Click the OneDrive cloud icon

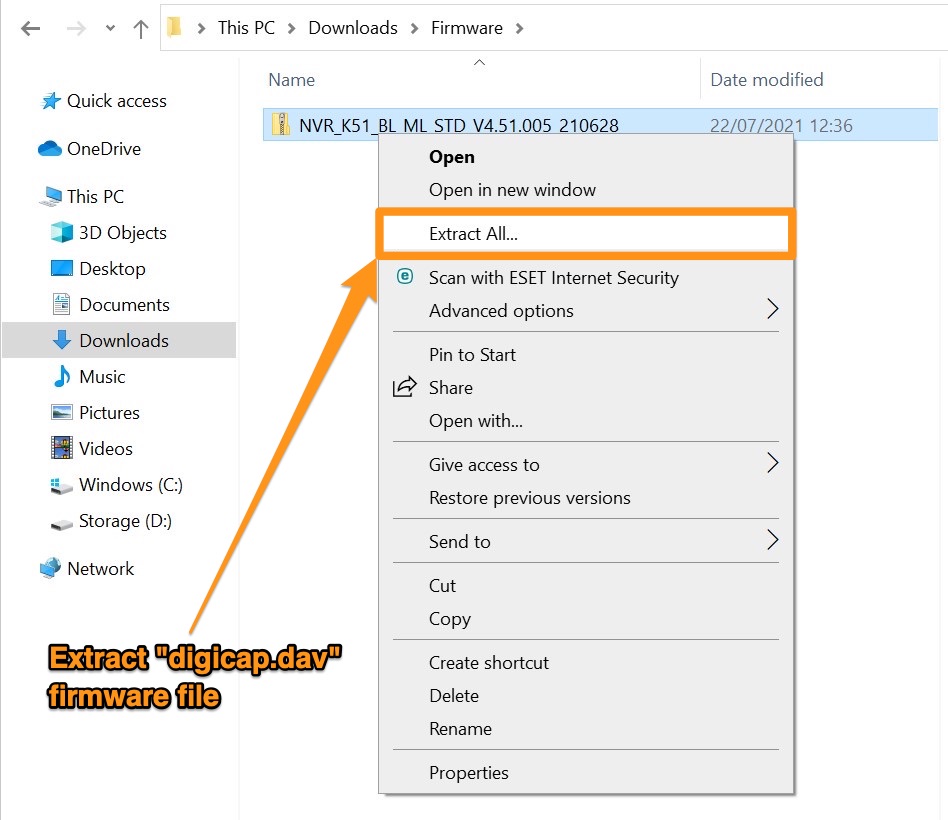pos(50,149)
